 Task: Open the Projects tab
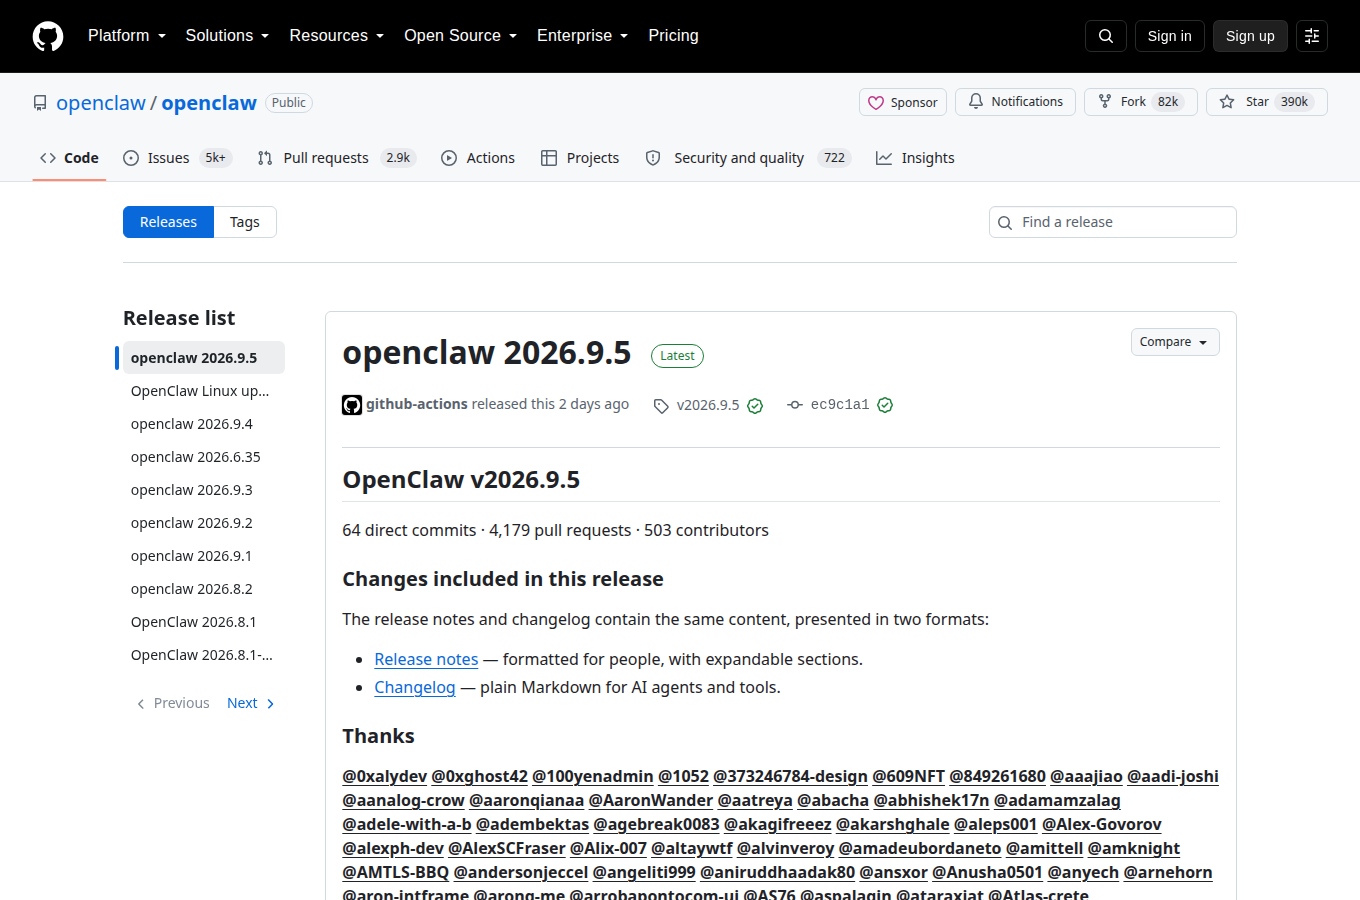[580, 158]
